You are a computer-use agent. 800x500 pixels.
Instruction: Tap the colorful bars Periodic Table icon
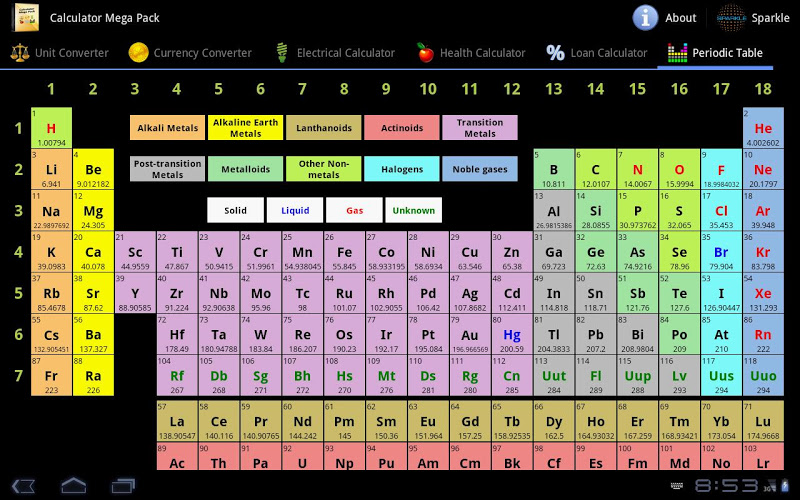(x=677, y=53)
